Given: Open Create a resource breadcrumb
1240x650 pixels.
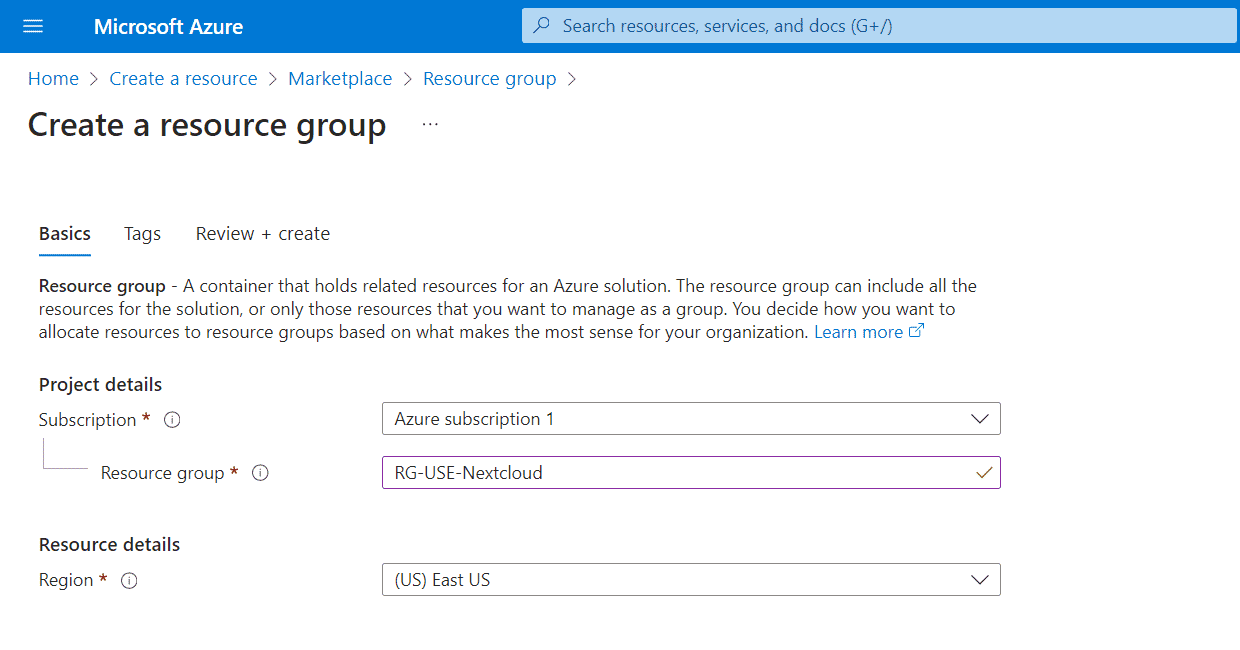Looking at the screenshot, I should [x=183, y=79].
